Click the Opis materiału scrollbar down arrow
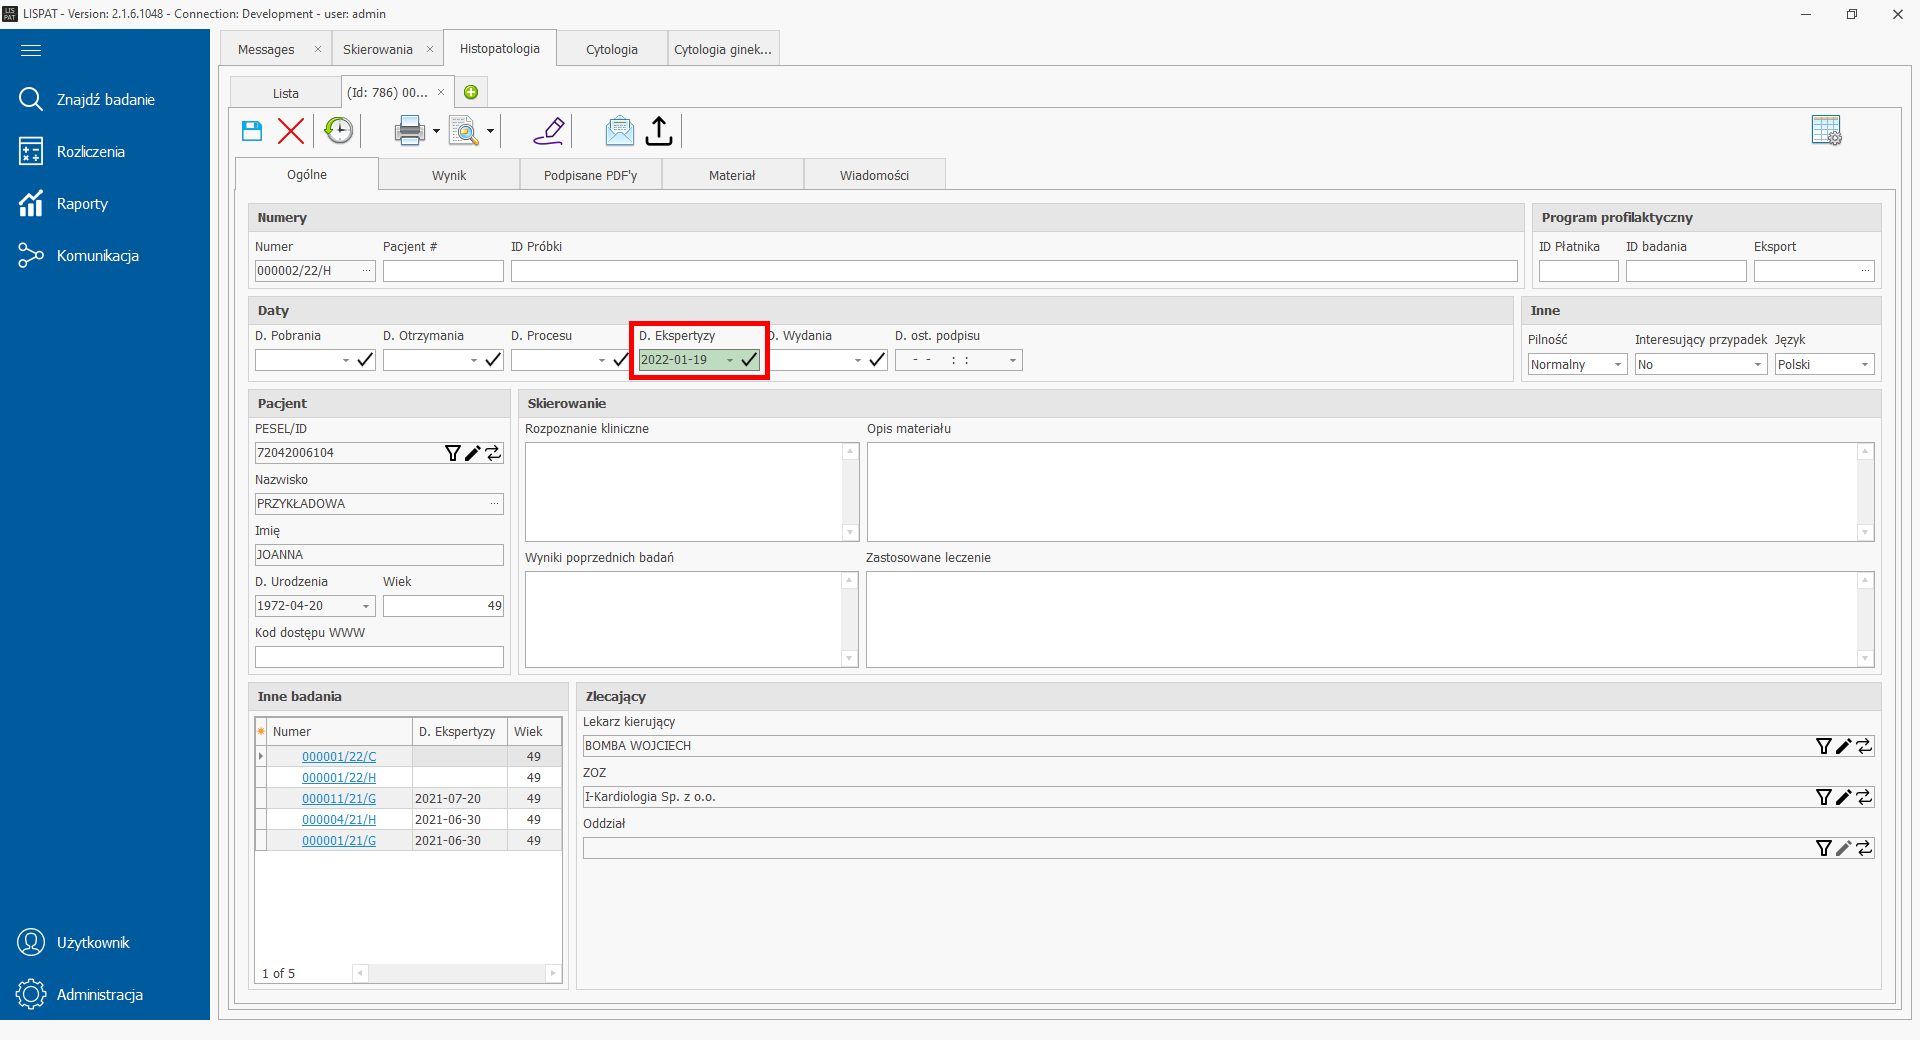This screenshot has height=1040, width=1920. click(1865, 533)
